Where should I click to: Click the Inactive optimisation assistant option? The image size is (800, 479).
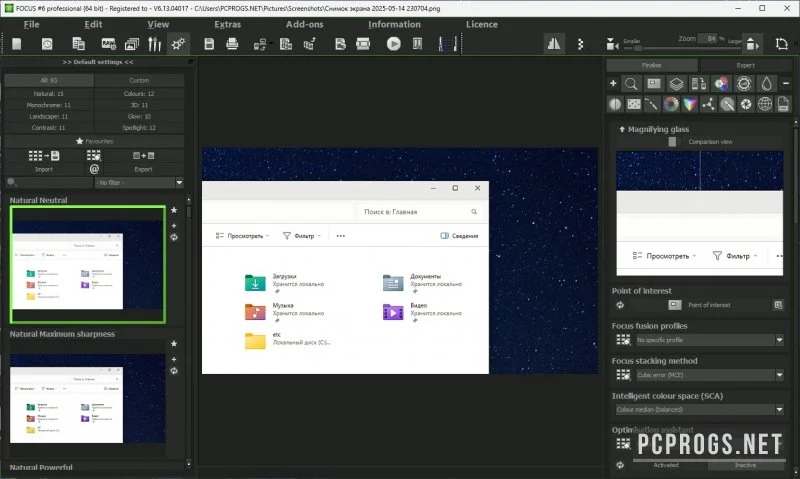tap(745, 465)
